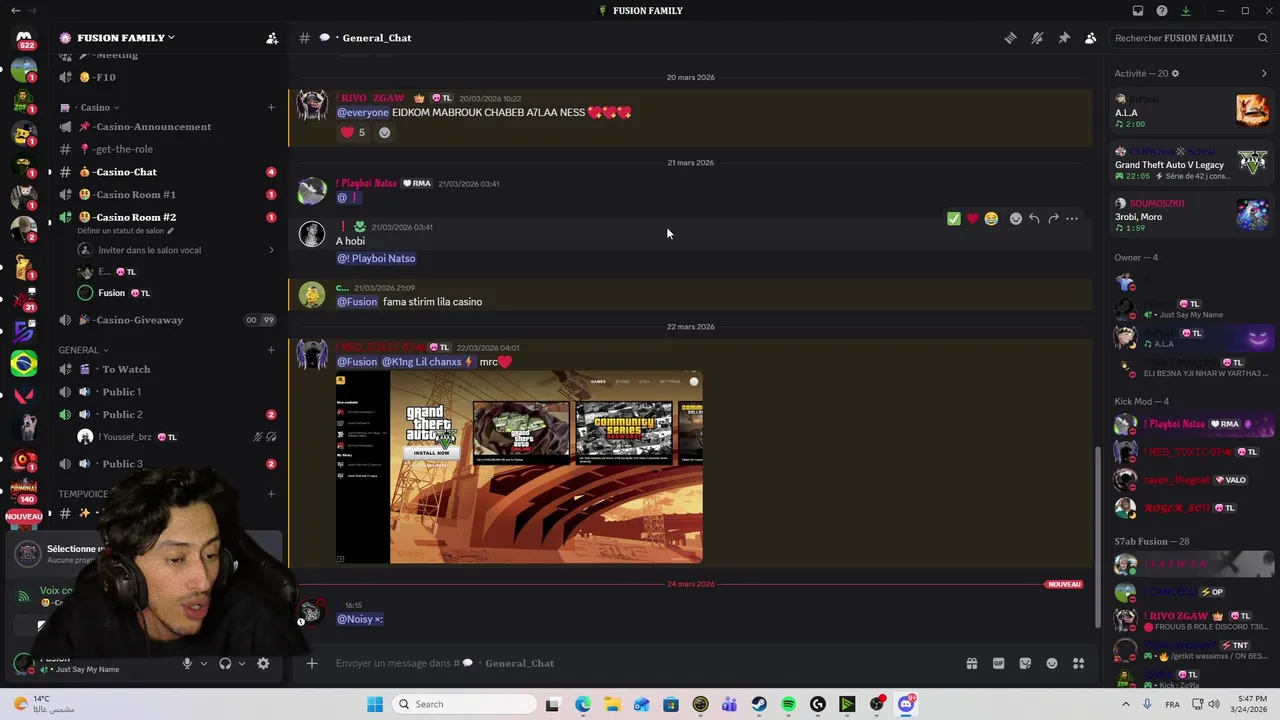
Task: Click the green download update icon
Action: (x=1186, y=11)
